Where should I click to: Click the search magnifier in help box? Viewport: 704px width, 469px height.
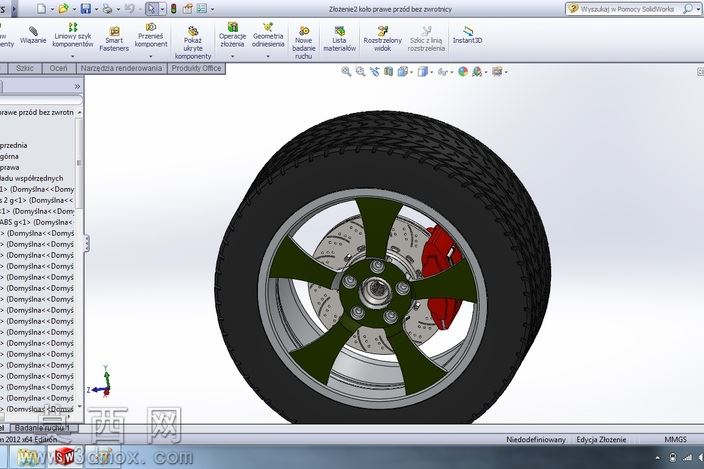pyautogui.click(x=687, y=9)
